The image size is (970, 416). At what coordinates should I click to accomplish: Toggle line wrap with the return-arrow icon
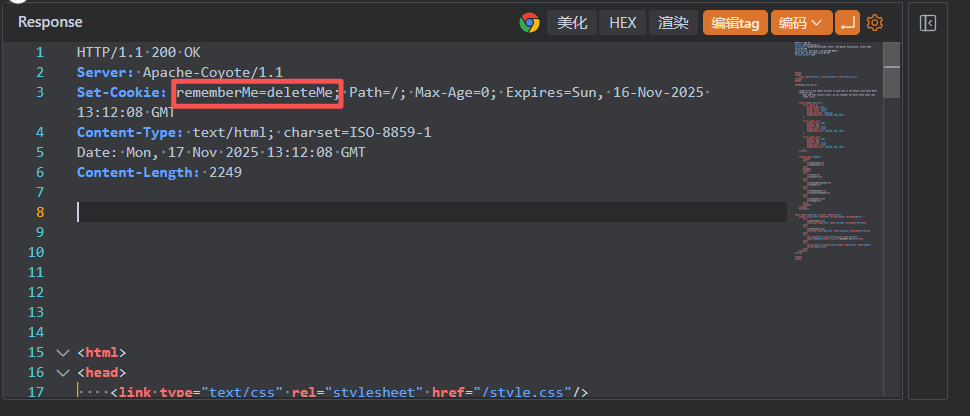(847, 22)
